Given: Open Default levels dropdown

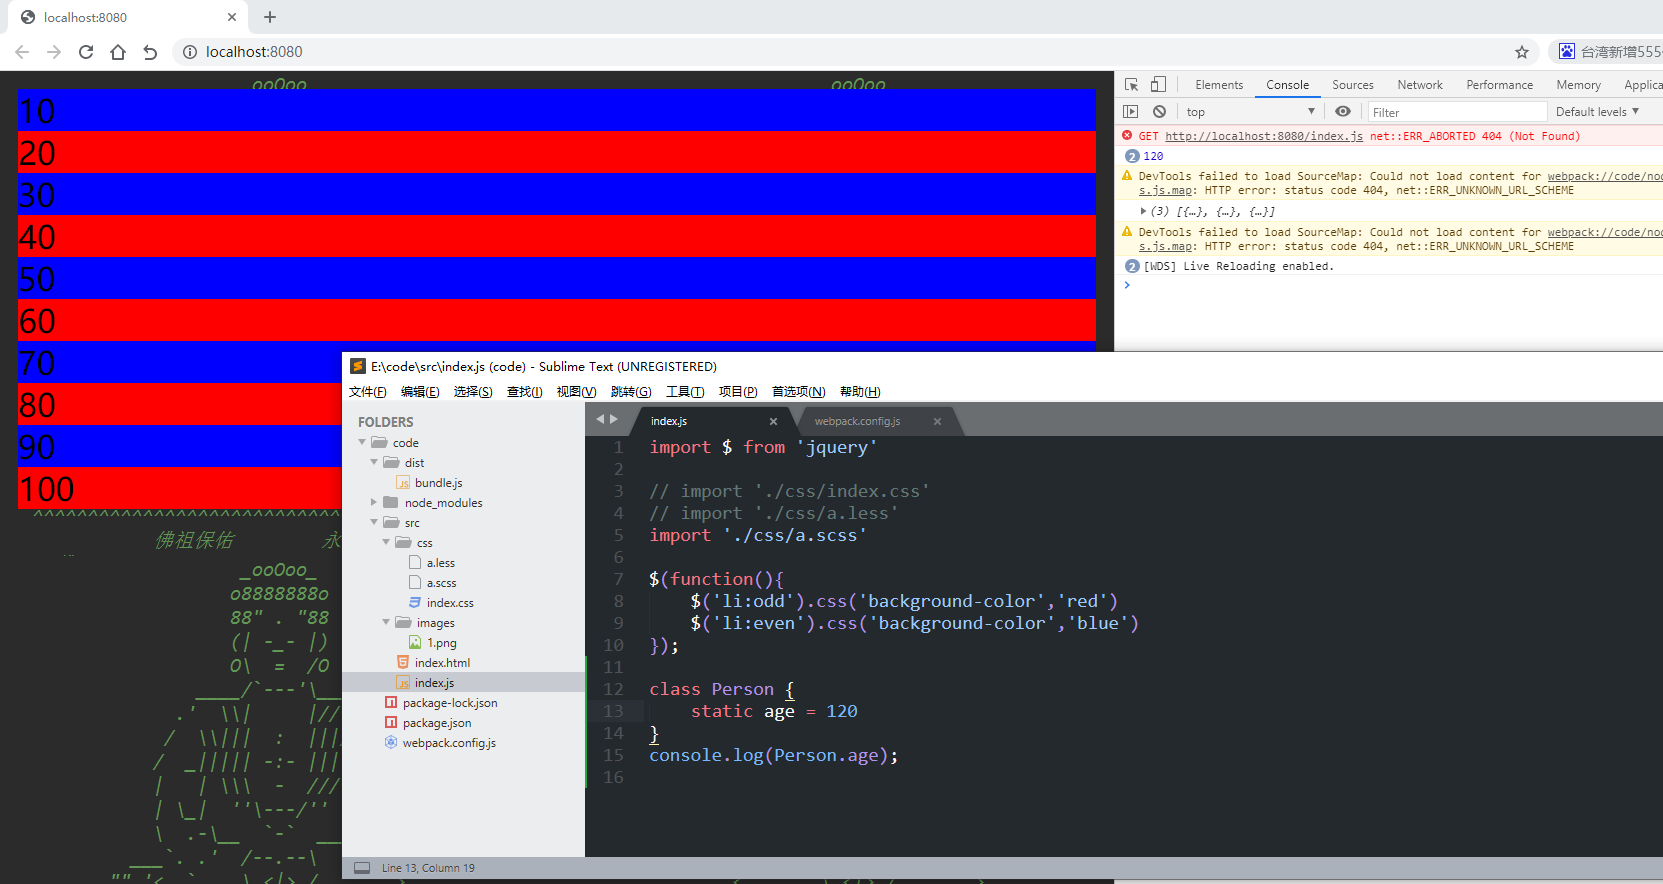Looking at the screenshot, I should point(1597,112).
